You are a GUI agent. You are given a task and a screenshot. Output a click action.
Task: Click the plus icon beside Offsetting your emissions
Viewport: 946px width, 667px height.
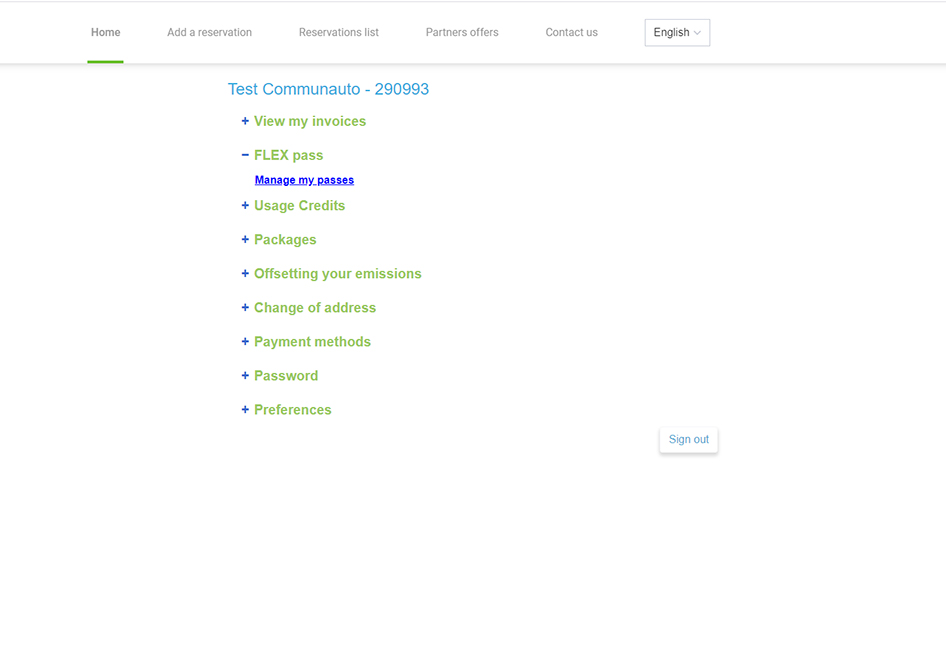coord(245,274)
